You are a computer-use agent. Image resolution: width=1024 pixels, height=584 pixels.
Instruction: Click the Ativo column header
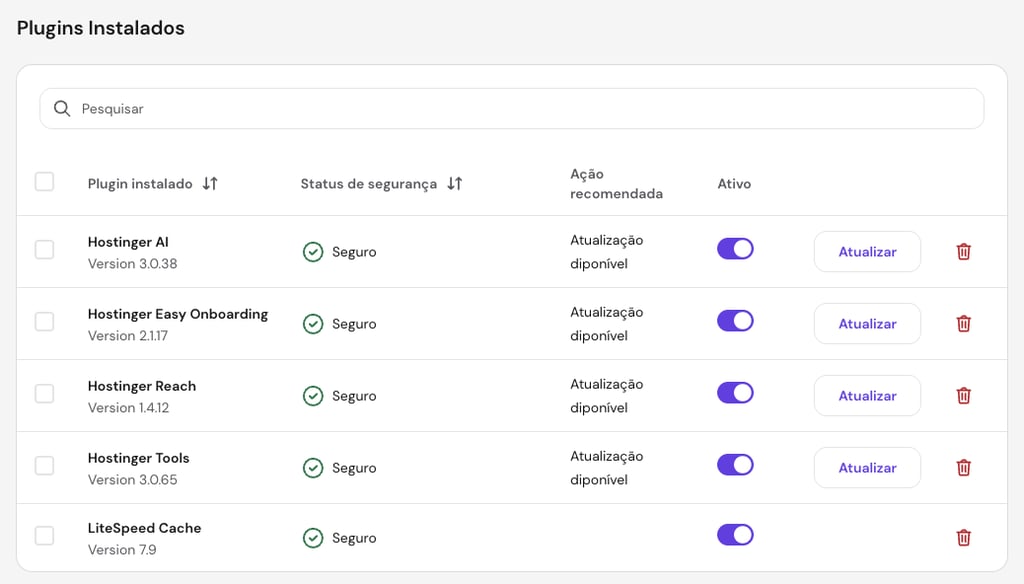pyautogui.click(x=734, y=184)
